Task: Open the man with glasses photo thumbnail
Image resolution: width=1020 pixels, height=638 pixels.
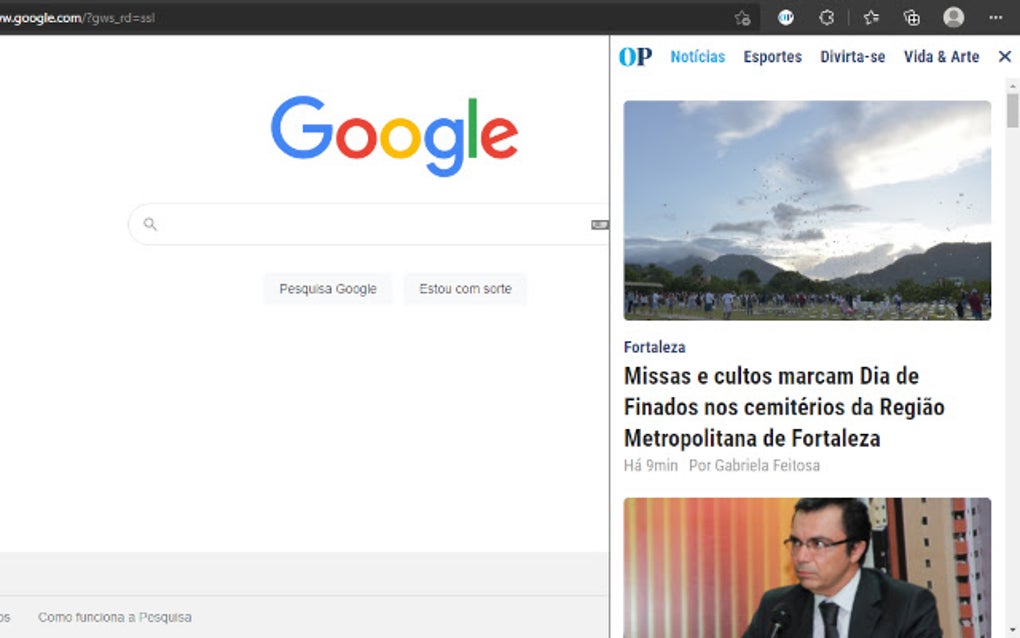Action: pos(807,568)
